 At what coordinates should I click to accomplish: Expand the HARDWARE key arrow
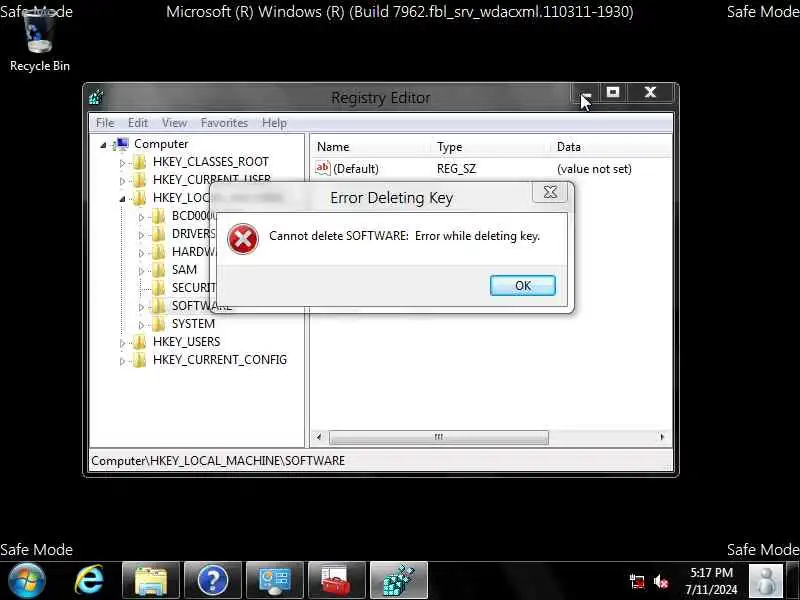point(141,253)
